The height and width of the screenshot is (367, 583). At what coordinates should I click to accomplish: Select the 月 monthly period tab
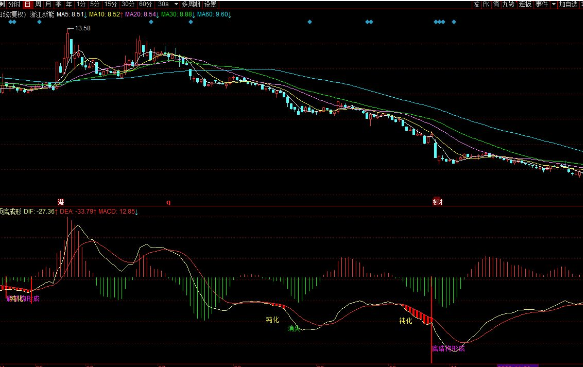(x=48, y=4)
